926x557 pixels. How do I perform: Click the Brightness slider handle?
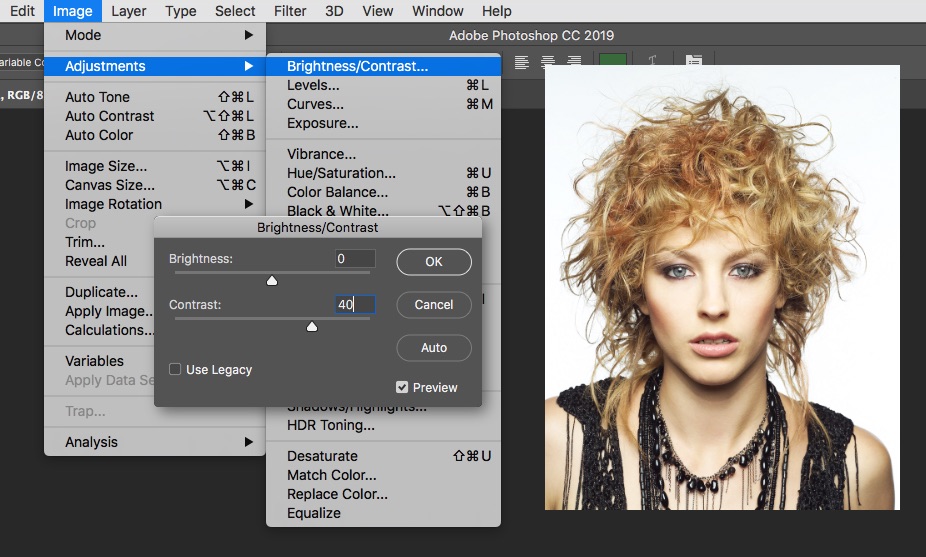[272, 281]
